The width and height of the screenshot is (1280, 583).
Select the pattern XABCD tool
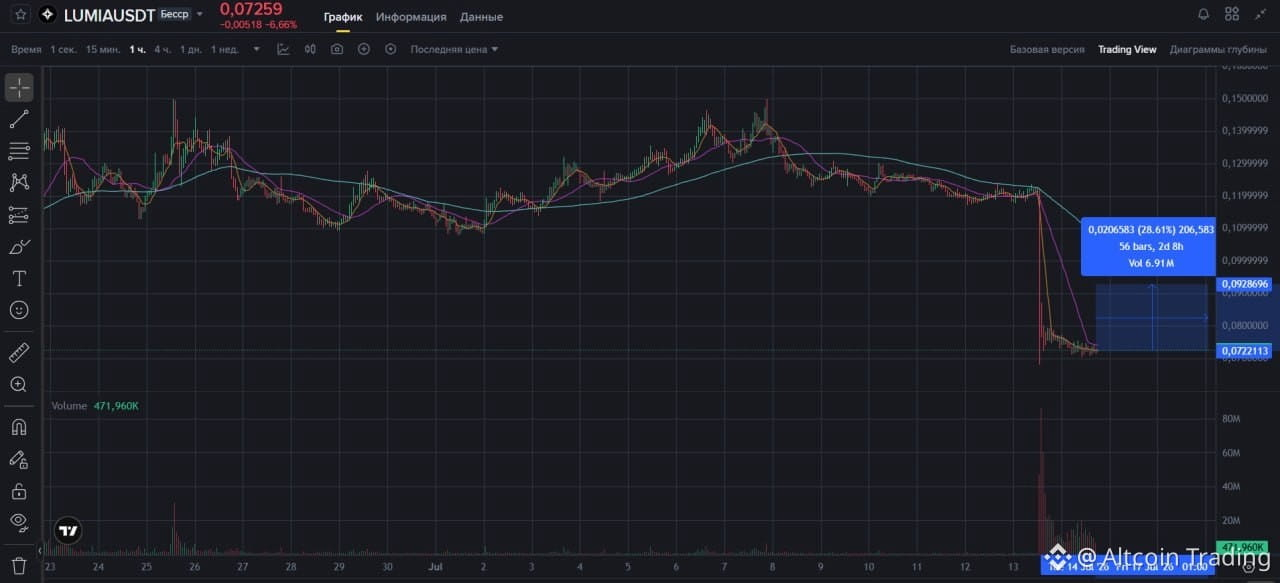tap(19, 183)
